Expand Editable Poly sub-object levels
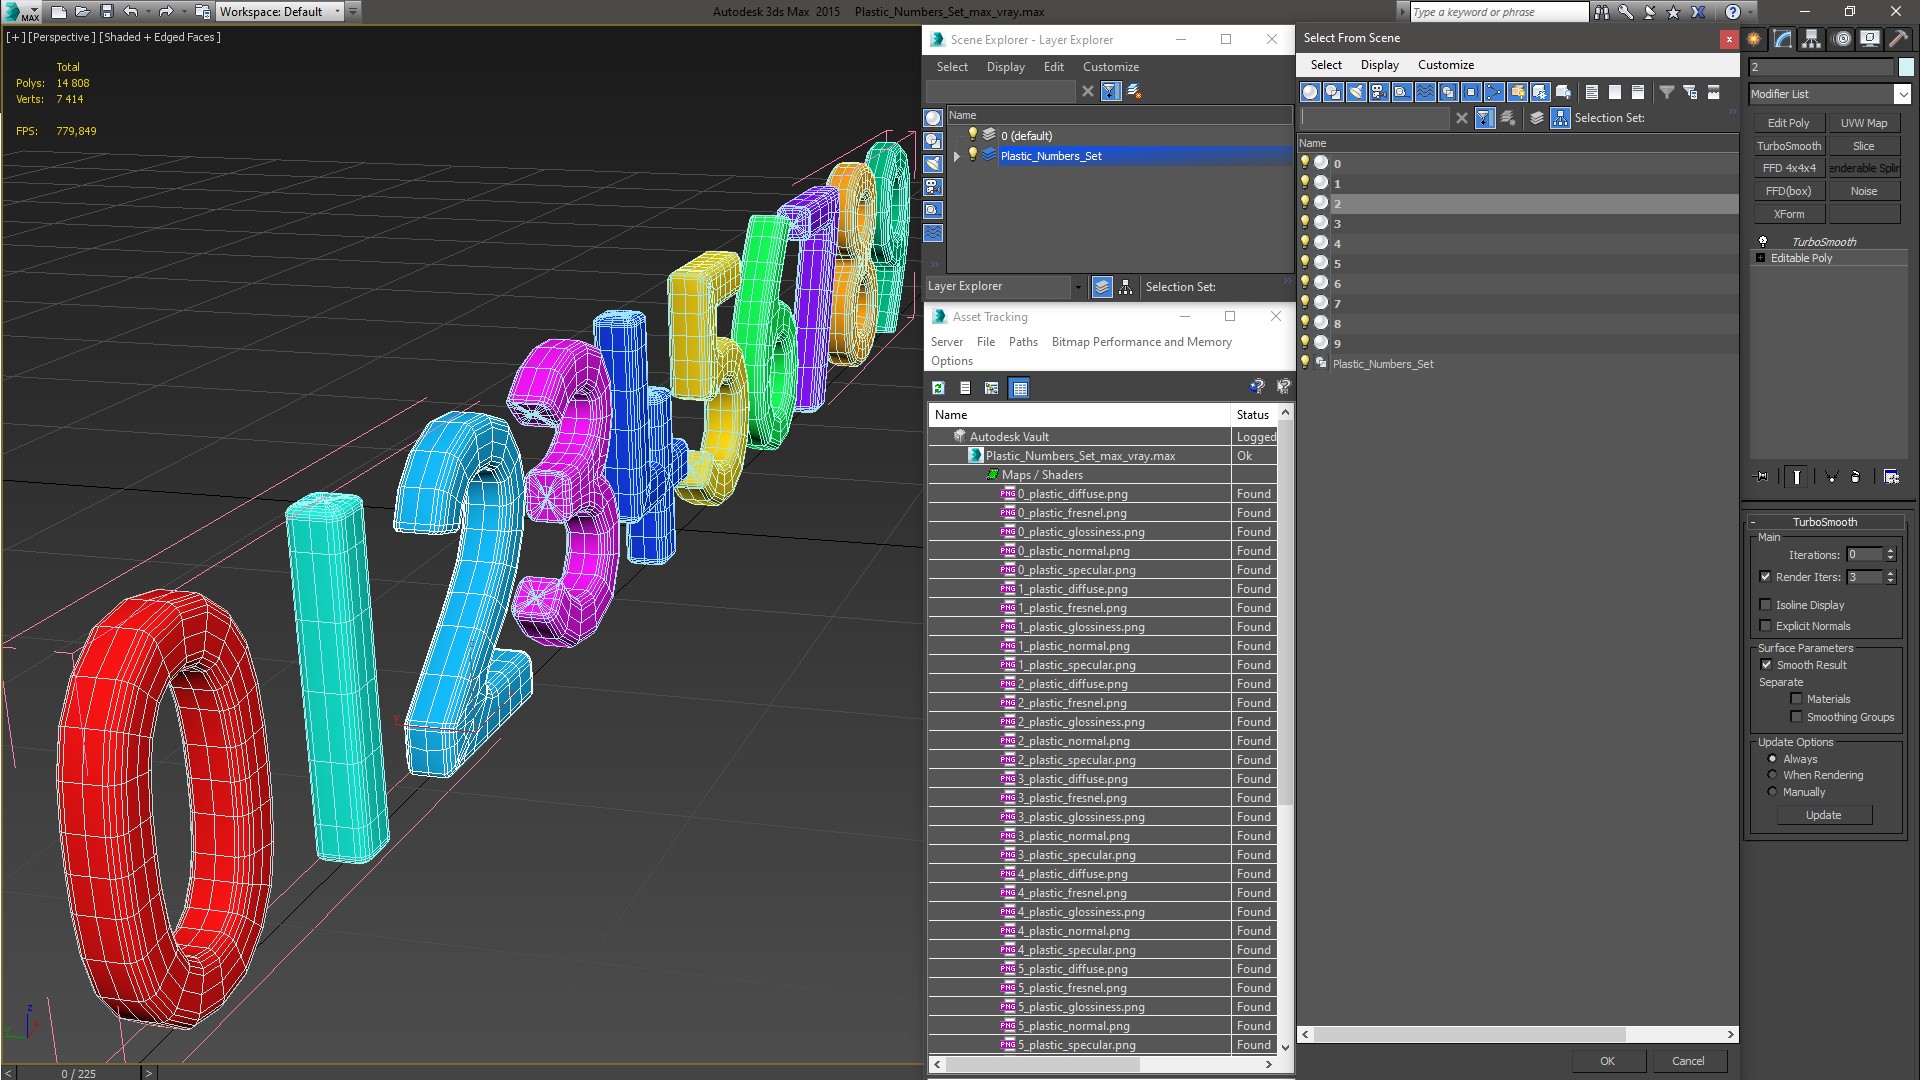 click(1761, 258)
